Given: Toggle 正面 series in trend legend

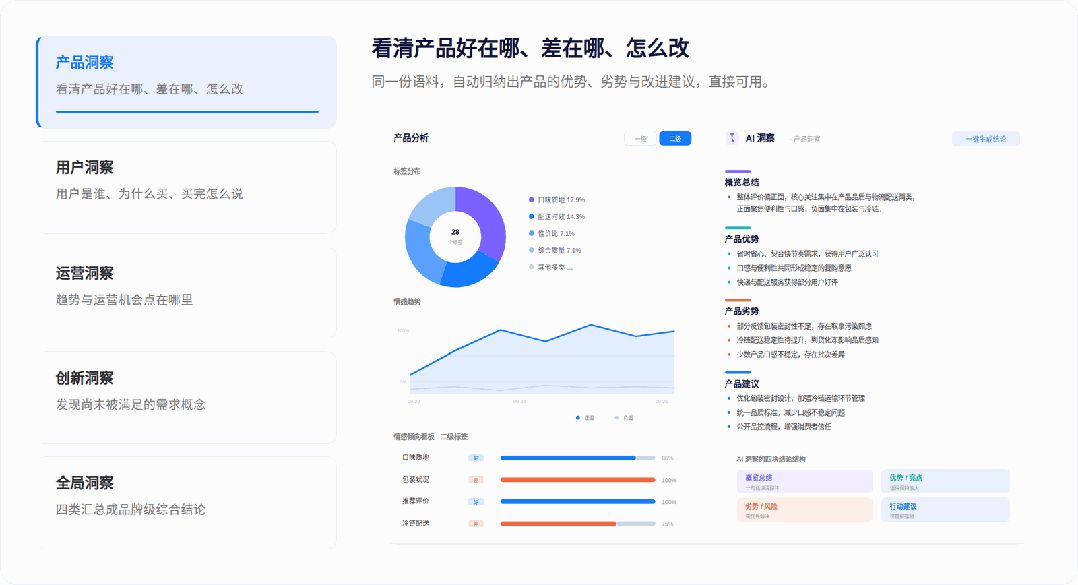Looking at the screenshot, I should [x=585, y=417].
